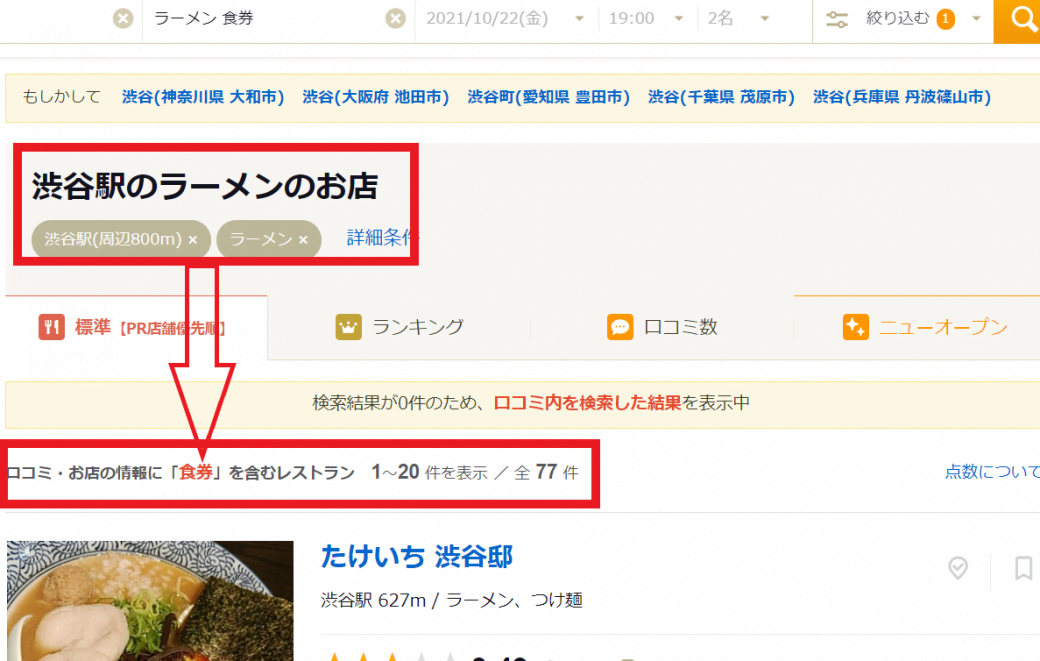Click the 口コミ内を検索した結果 highlighted text

point(588,402)
